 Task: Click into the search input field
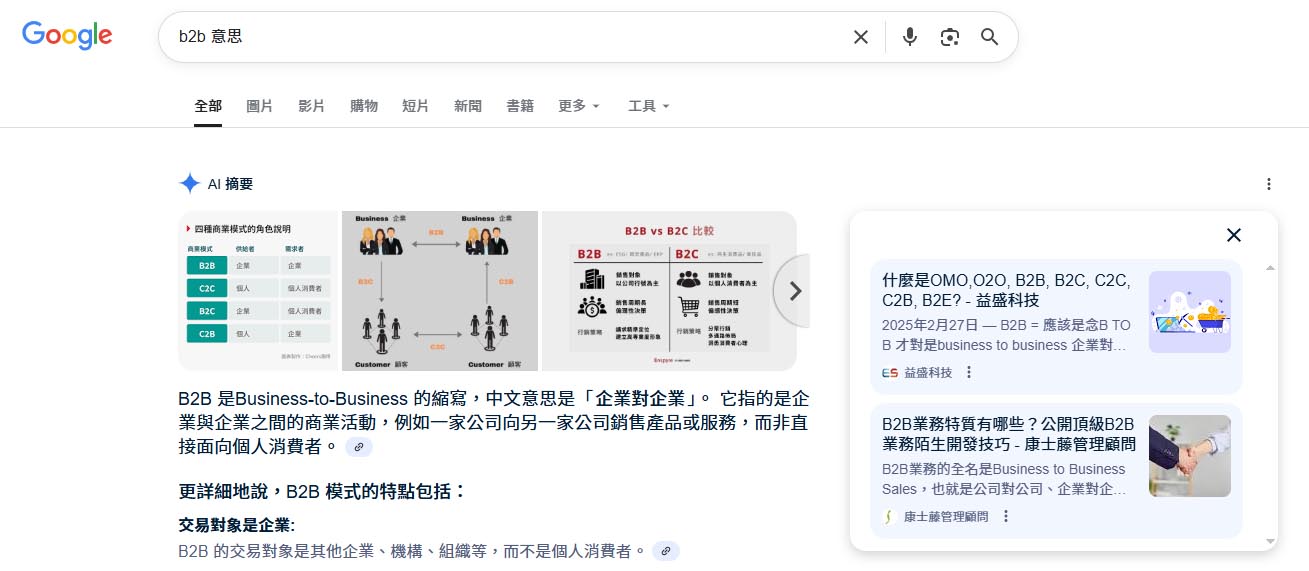(x=500, y=37)
